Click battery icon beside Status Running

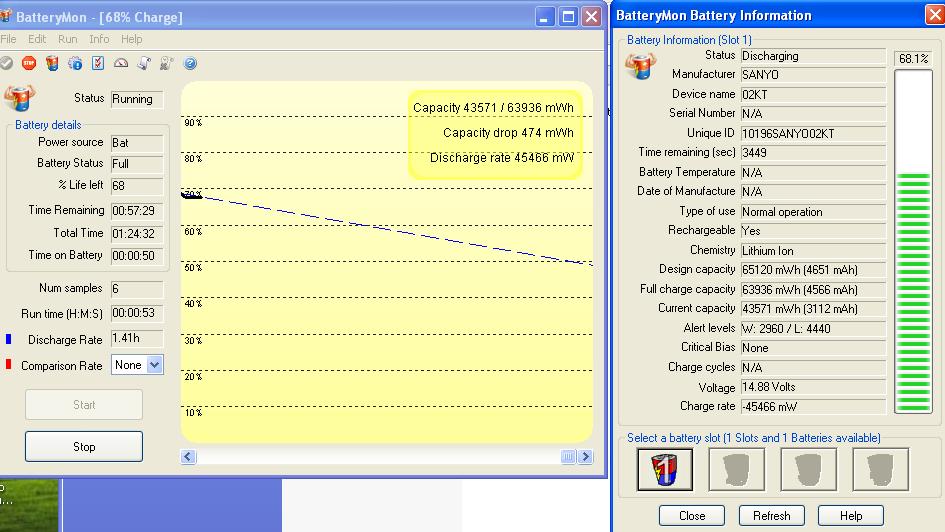coord(19,98)
